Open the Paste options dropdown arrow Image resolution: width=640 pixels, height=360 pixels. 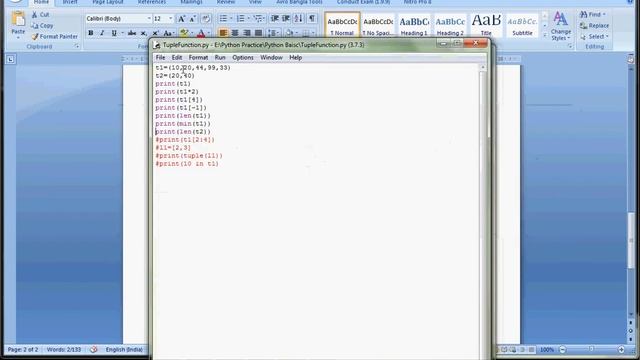[18, 37]
